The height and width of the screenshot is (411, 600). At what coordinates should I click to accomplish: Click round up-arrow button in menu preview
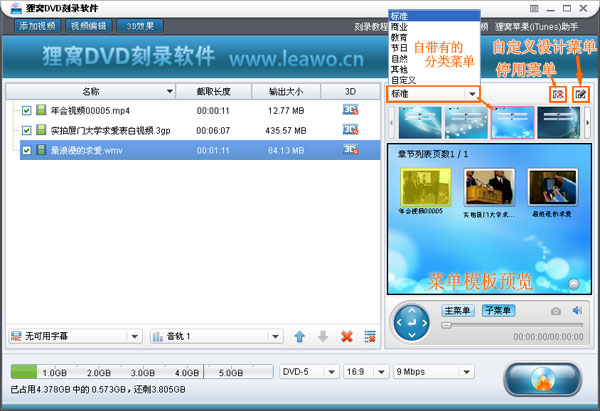click(x=574, y=284)
